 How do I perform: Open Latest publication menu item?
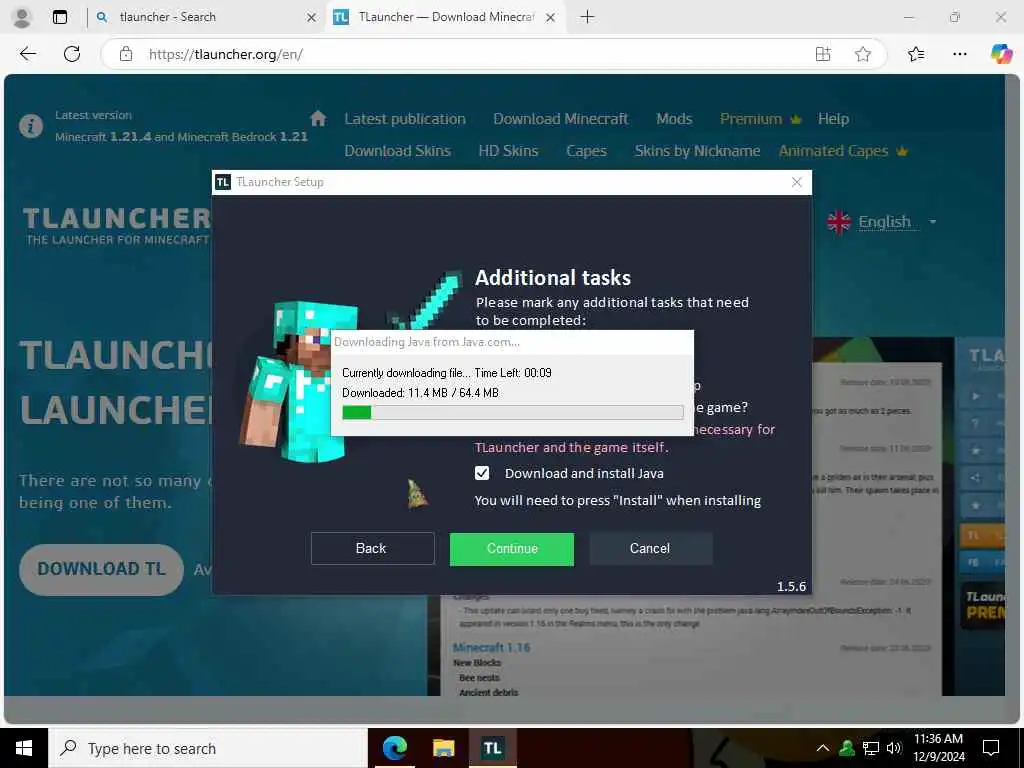405,119
